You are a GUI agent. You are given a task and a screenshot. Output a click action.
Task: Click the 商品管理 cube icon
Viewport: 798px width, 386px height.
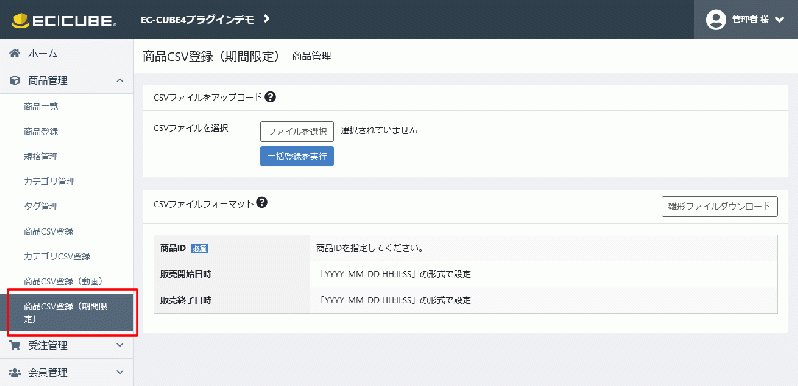[15, 80]
